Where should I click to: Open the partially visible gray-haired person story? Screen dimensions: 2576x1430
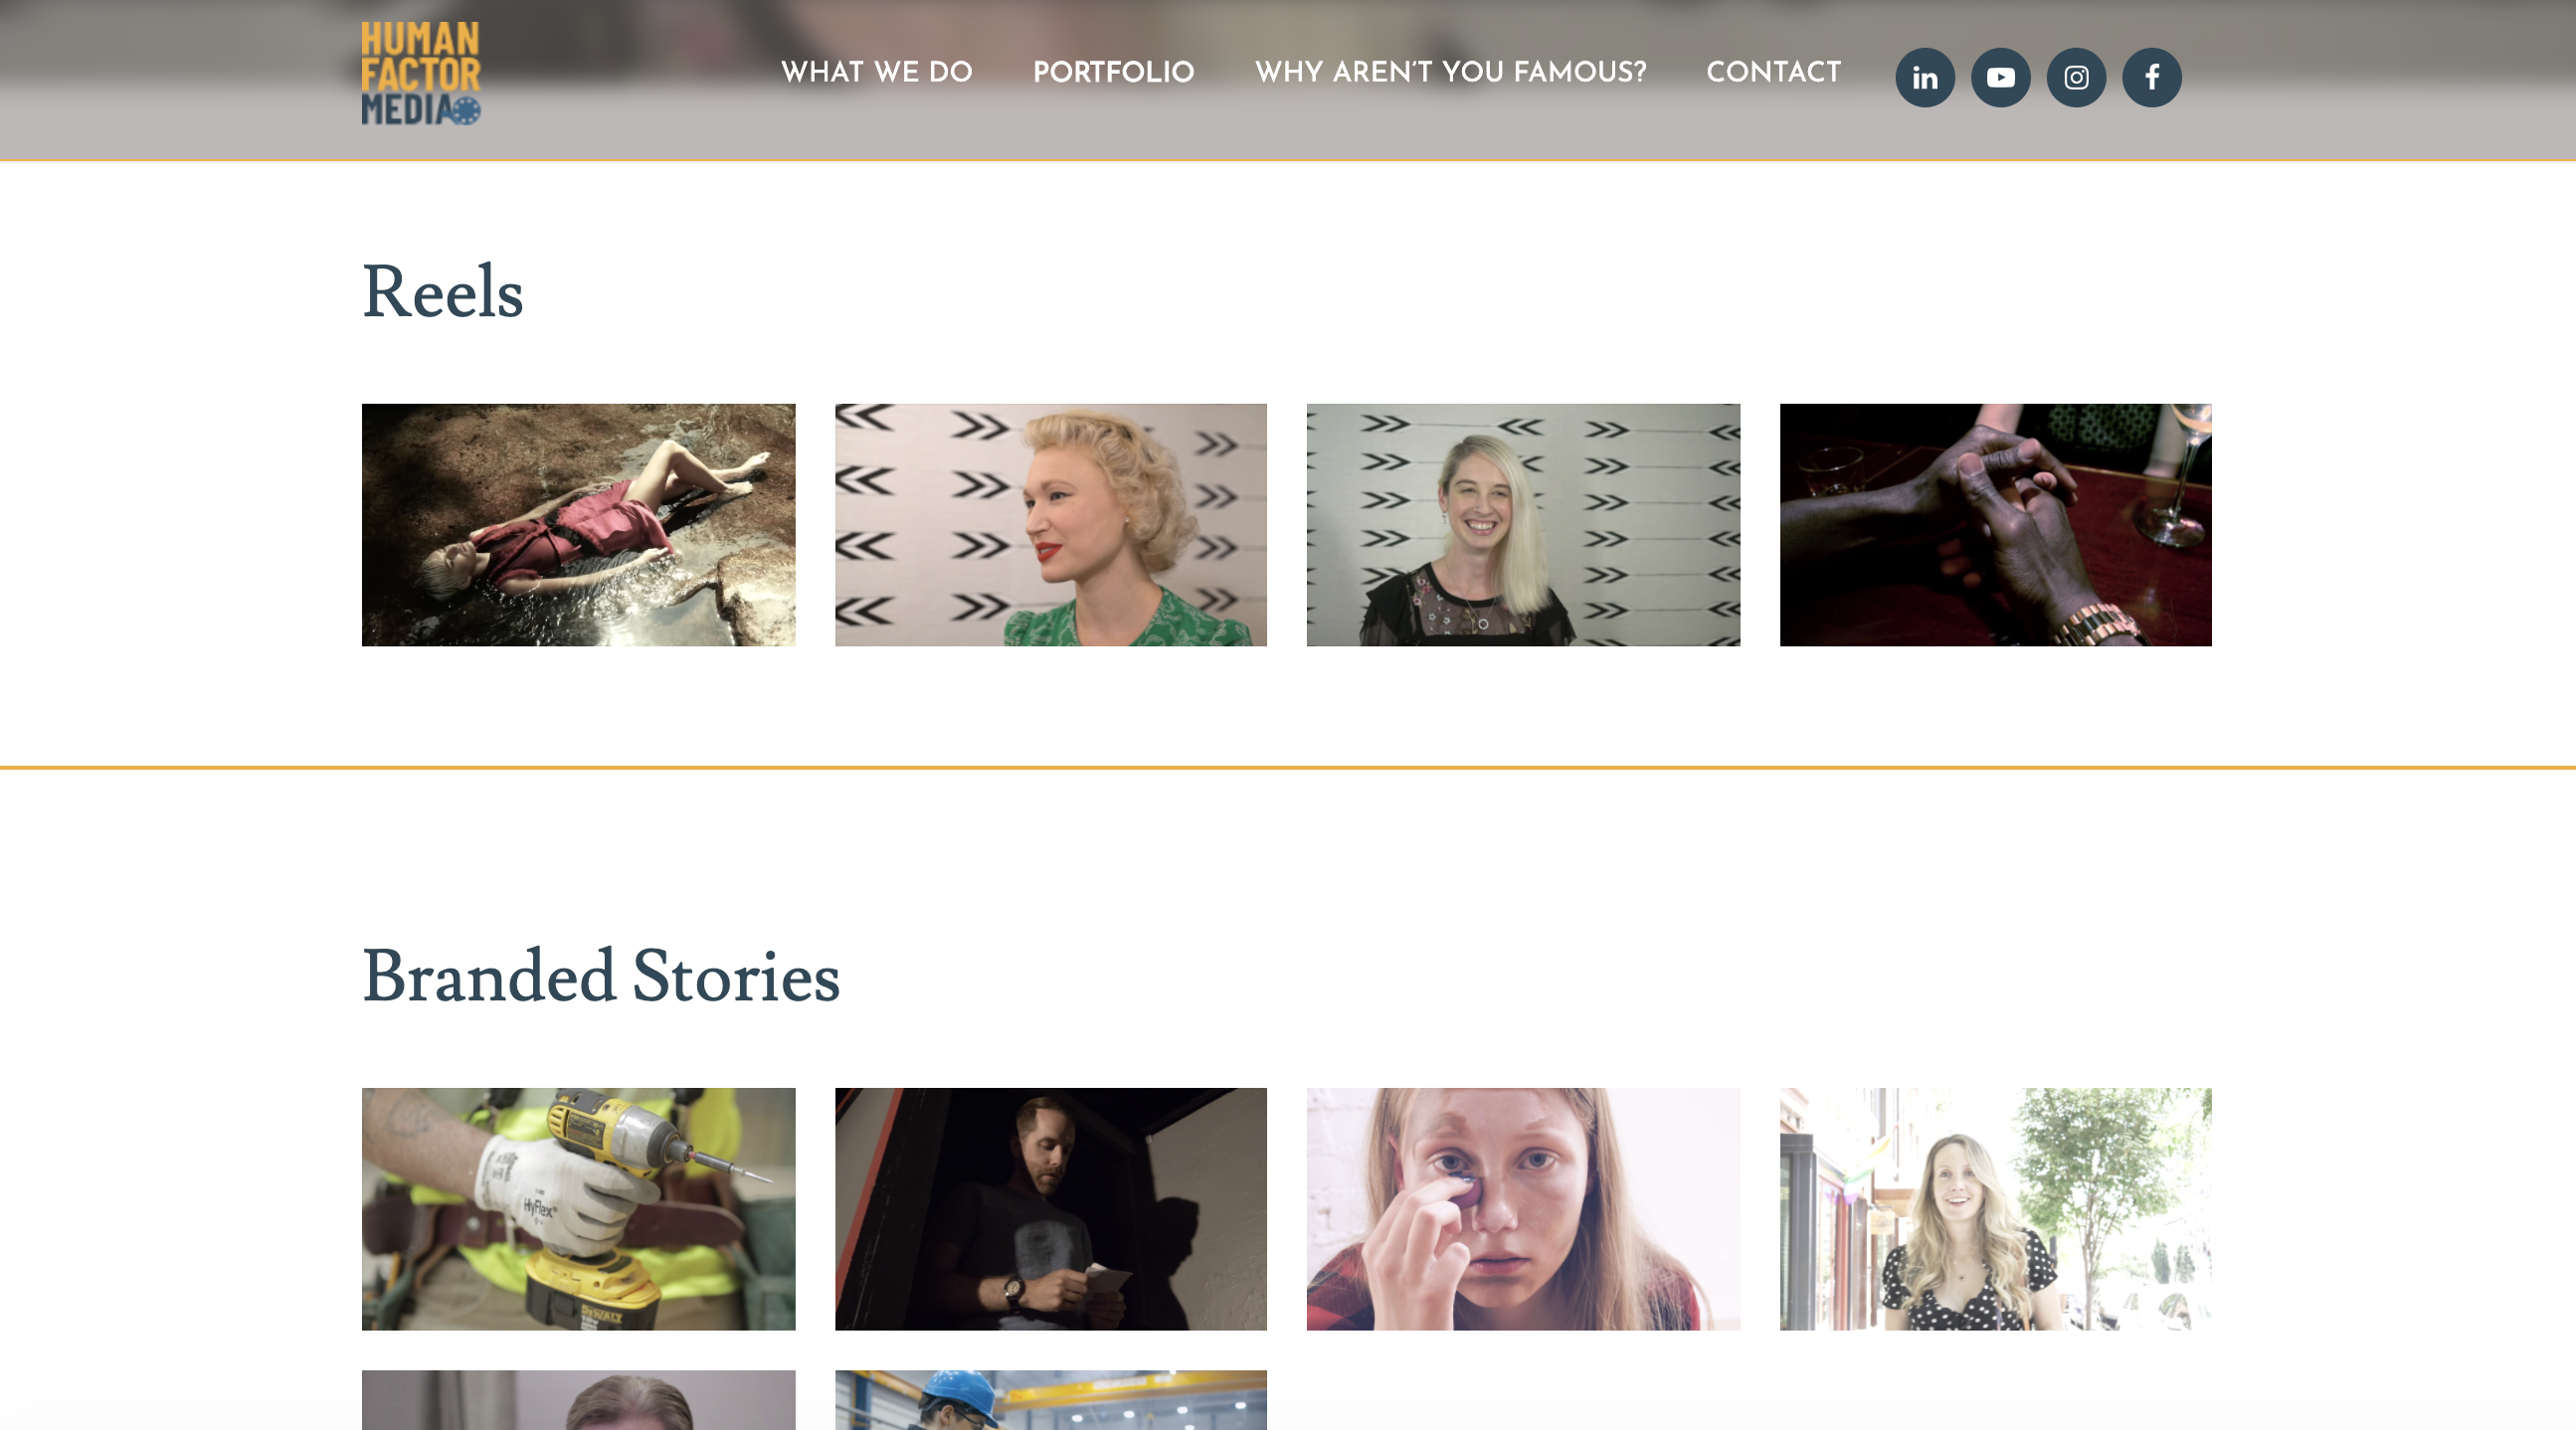[578, 1400]
